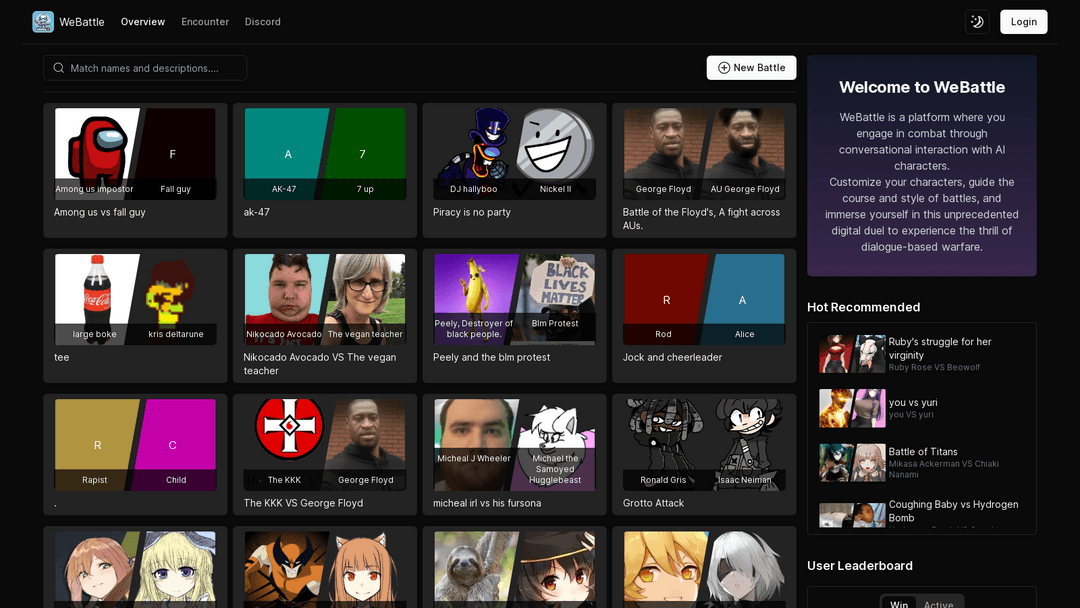The width and height of the screenshot is (1080, 608).
Task: Switch the leaderboard to Active
Action: coord(938,603)
